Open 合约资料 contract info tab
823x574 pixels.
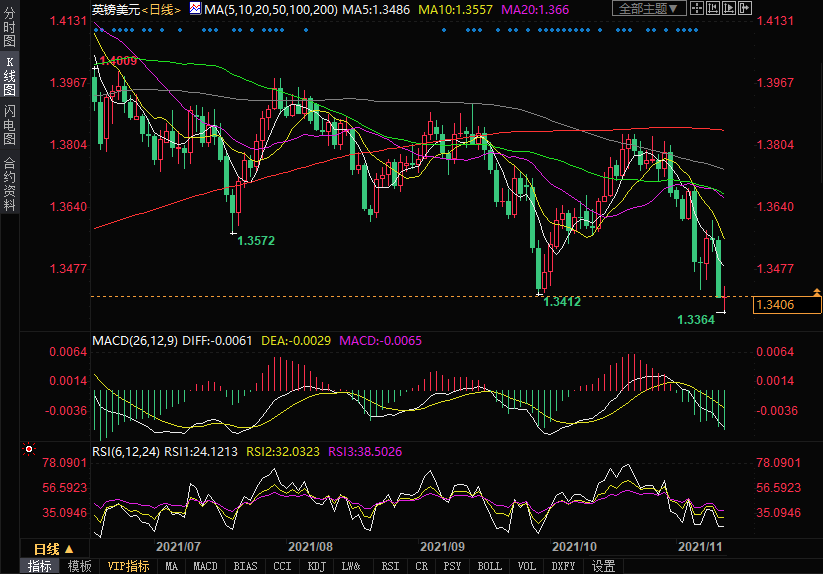(9, 183)
